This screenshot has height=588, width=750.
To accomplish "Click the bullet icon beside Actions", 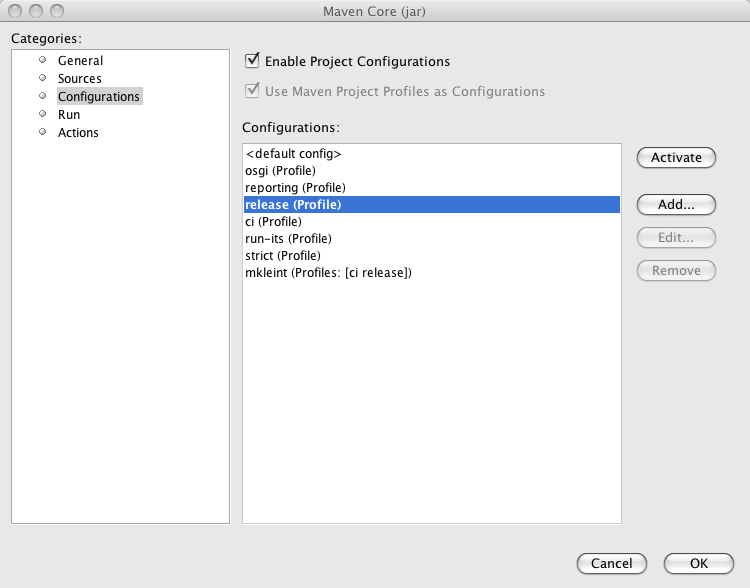I will pos(42,133).
